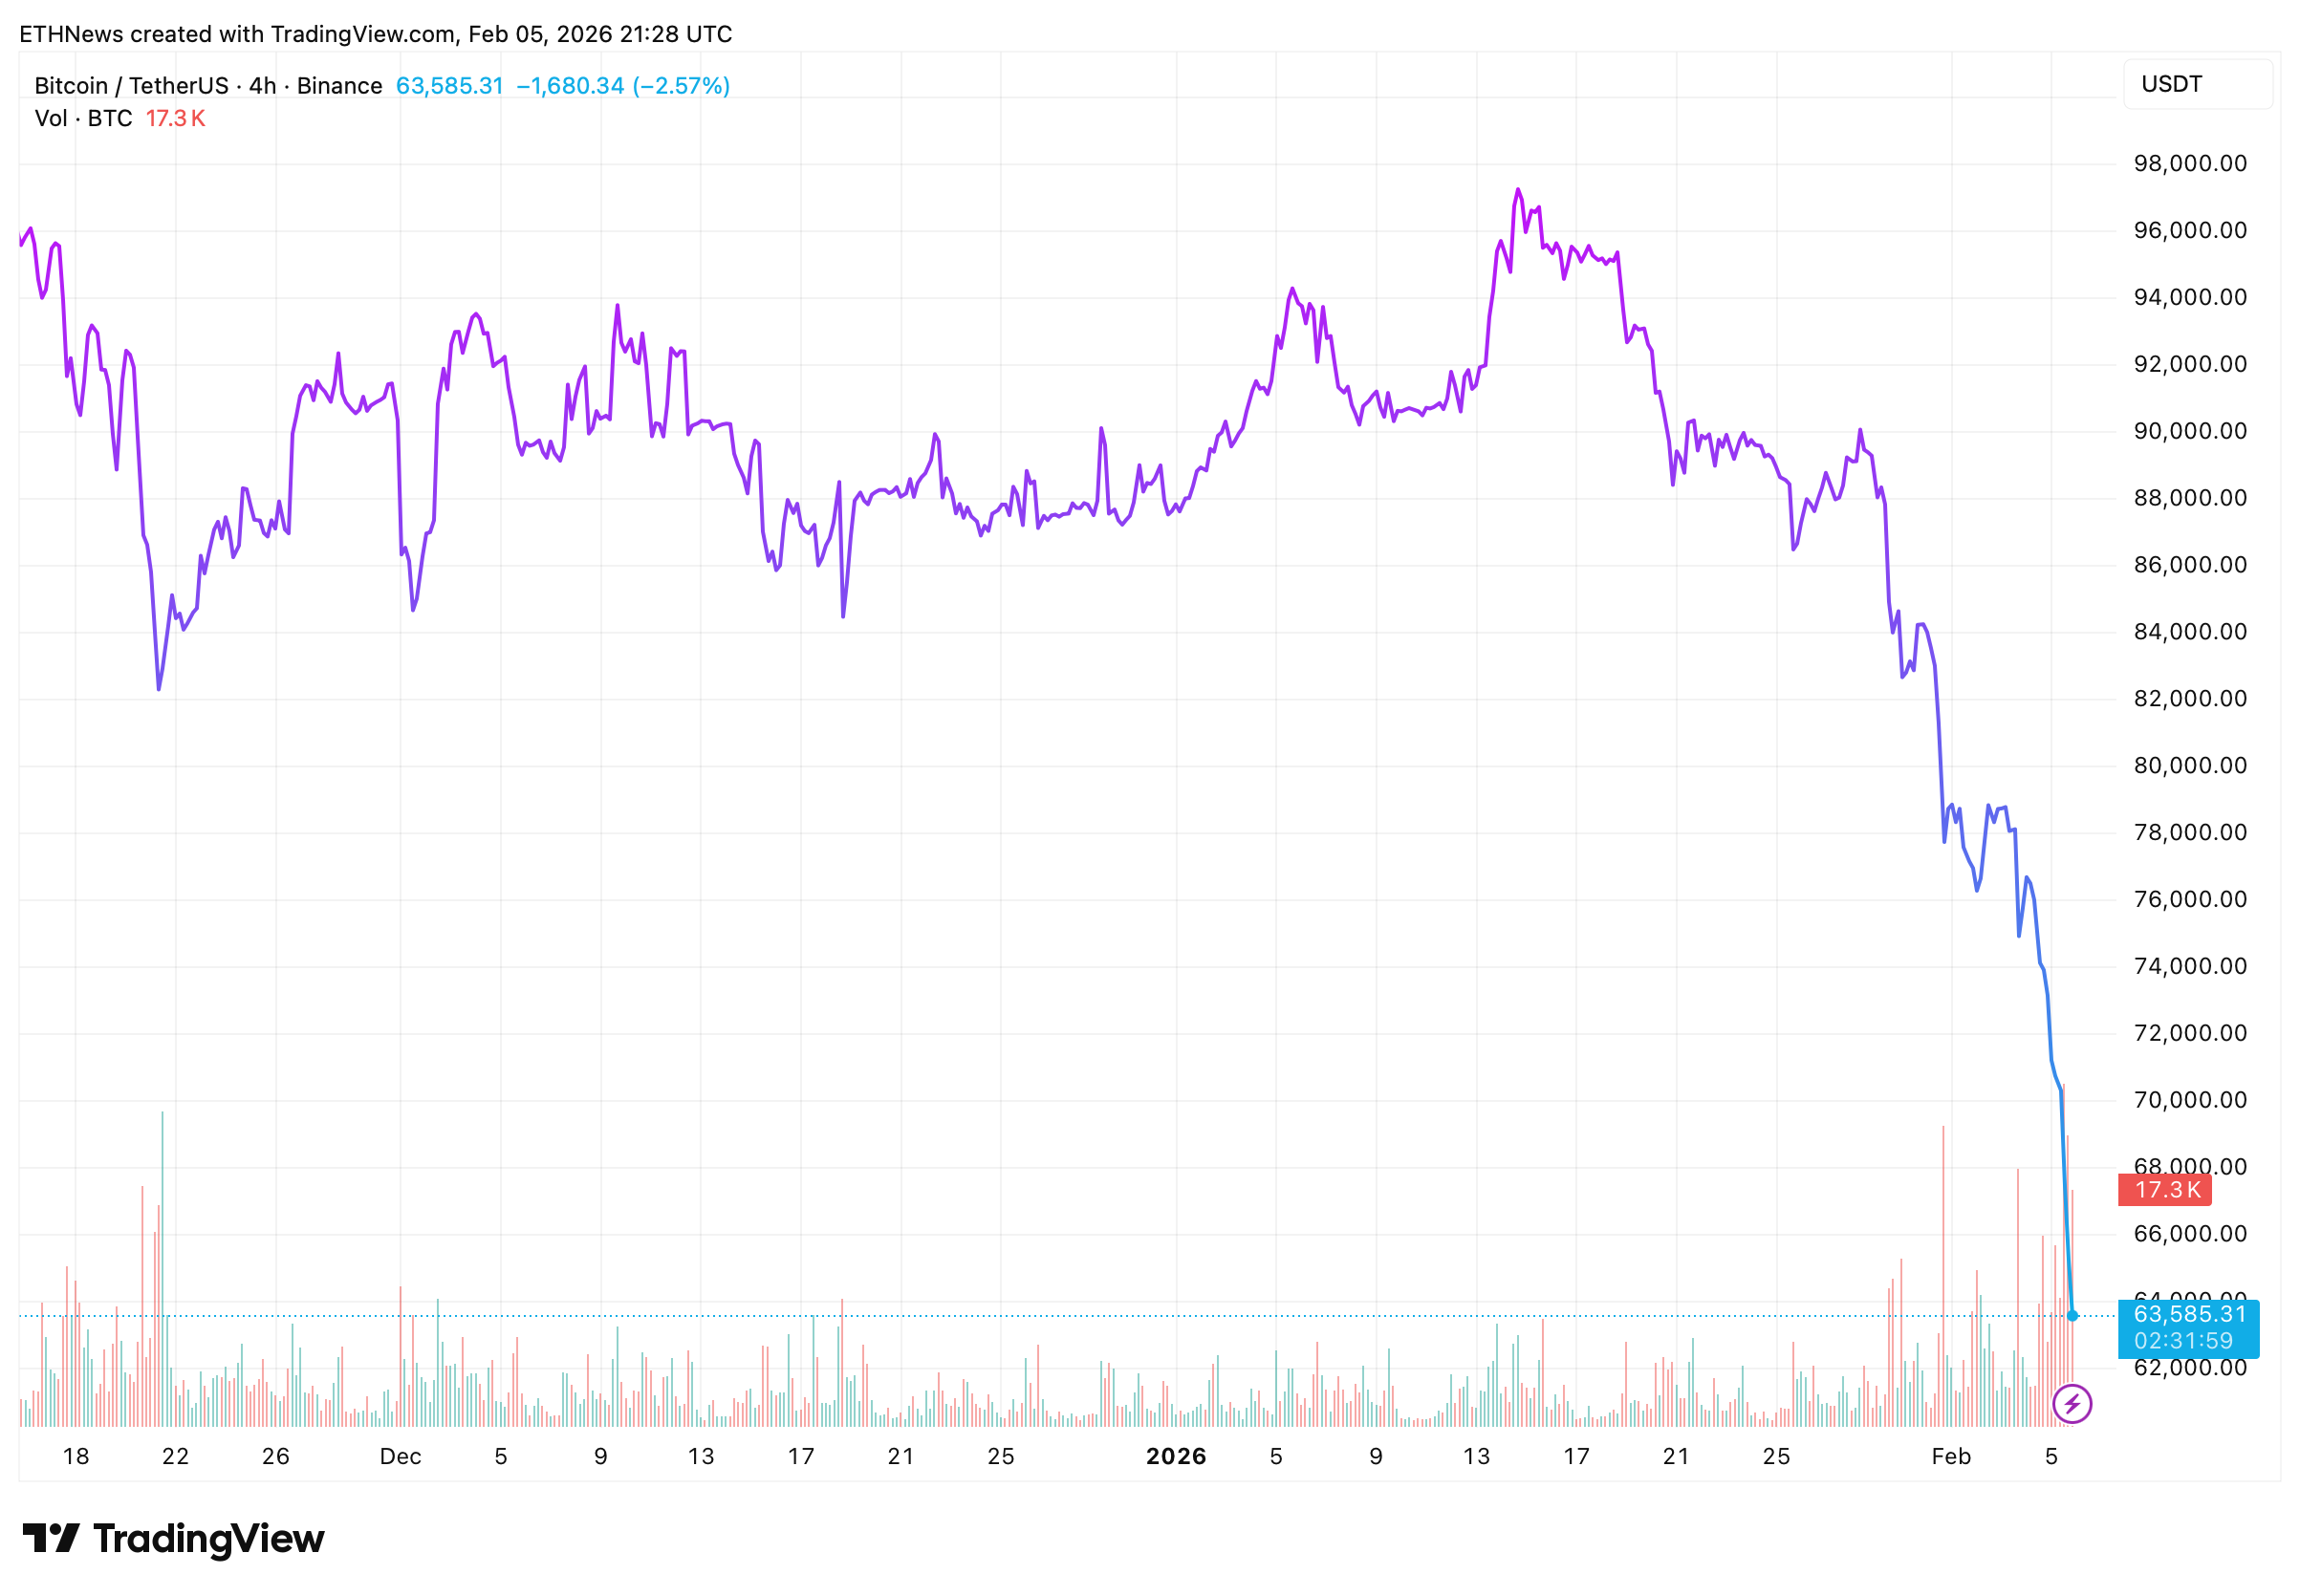The height and width of the screenshot is (1596, 2300).
Task: Select the Vol · BTC indicator legend
Action: tap(84, 119)
